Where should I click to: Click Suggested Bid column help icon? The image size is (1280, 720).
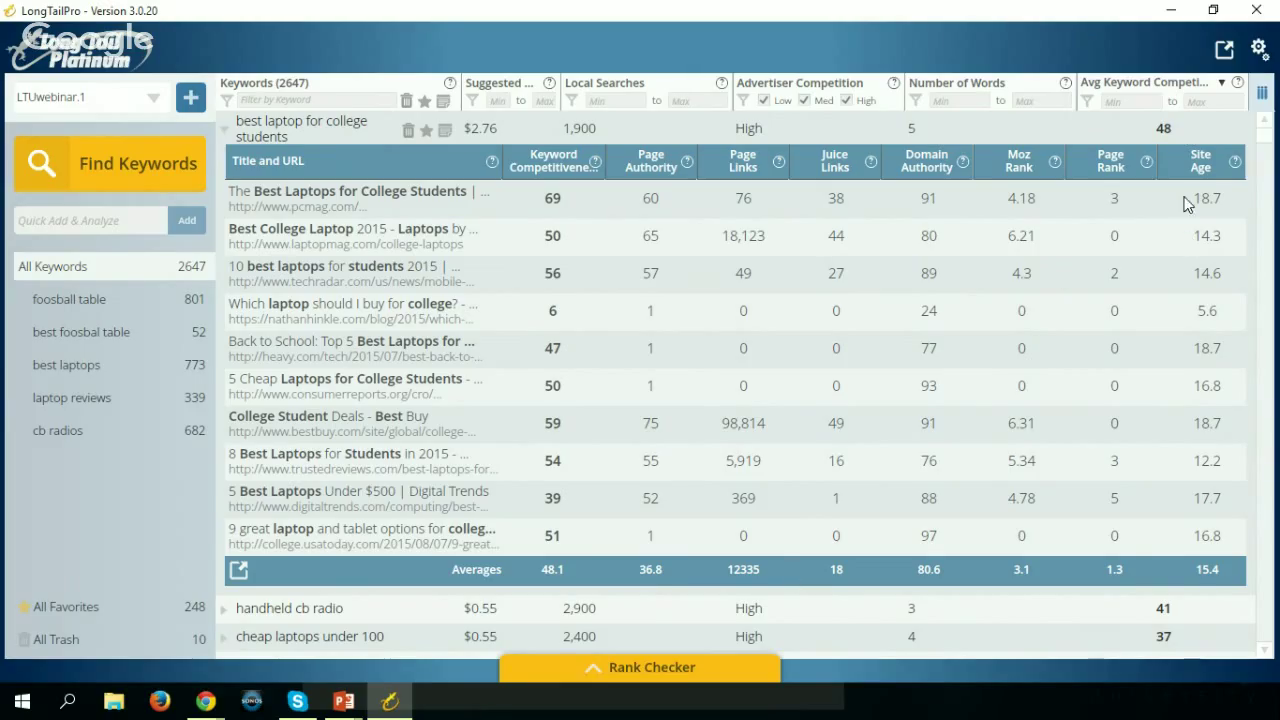pyautogui.click(x=550, y=83)
